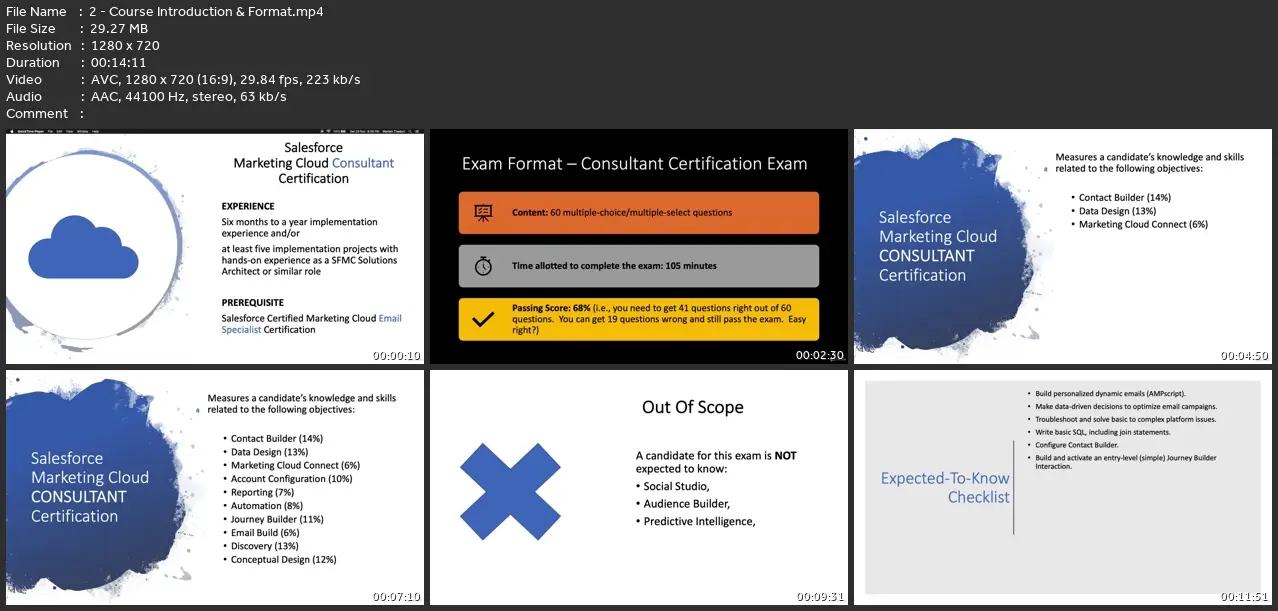This screenshot has width=1278, height=611.
Task: Open the Exam Format thumbnail at 00:02:30
Action: [639, 246]
